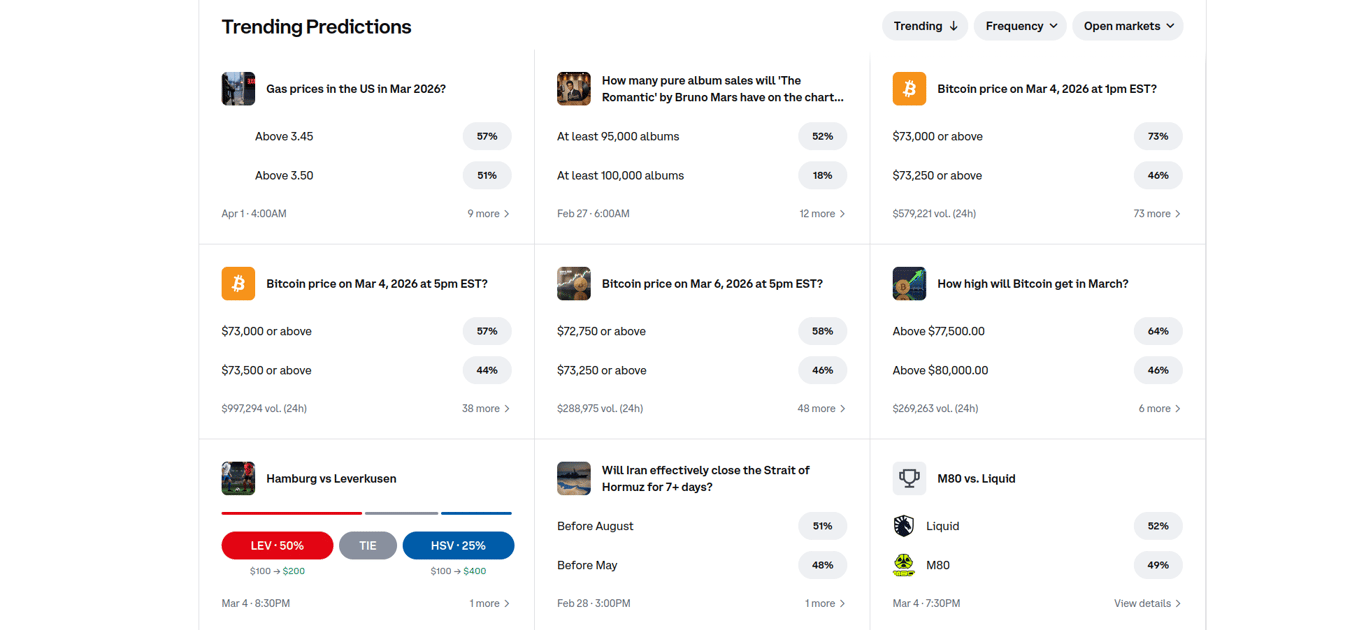Expand the Frequency filter dropdown
The height and width of the screenshot is (630, 1366).
coord(1020,25)
